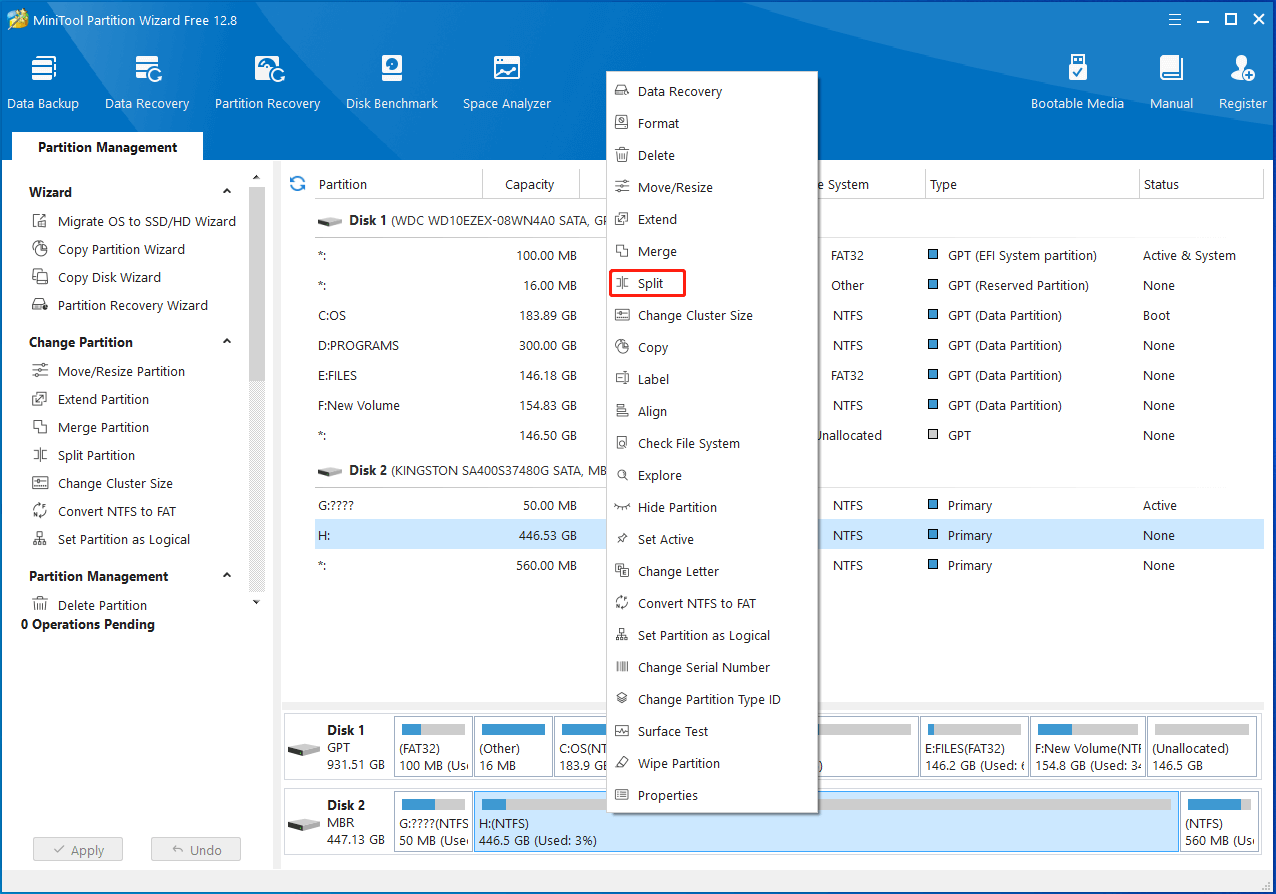
Task: Choose Set Active in context menu
Action: [x=712, y=539]
